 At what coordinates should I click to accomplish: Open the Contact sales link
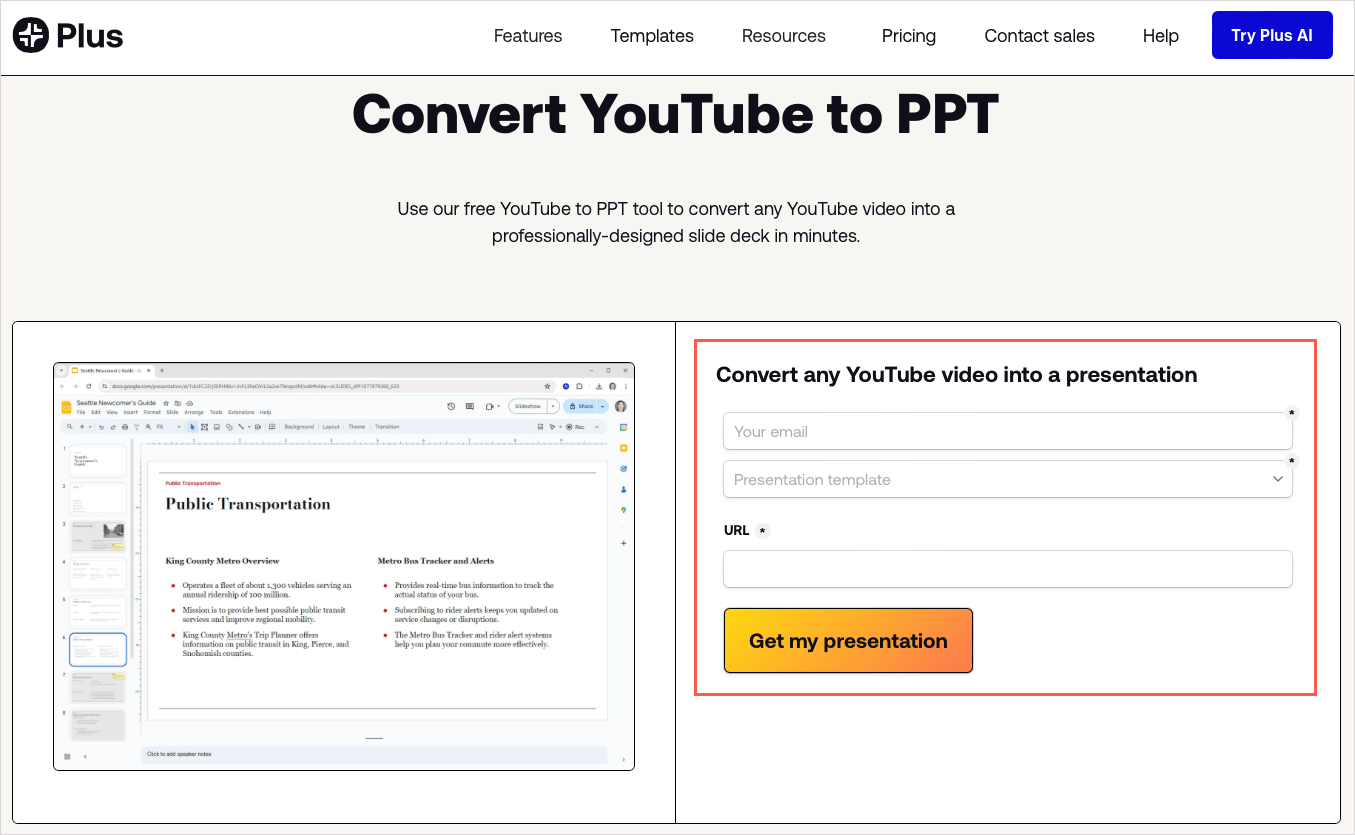click(x=1039, y=36)
